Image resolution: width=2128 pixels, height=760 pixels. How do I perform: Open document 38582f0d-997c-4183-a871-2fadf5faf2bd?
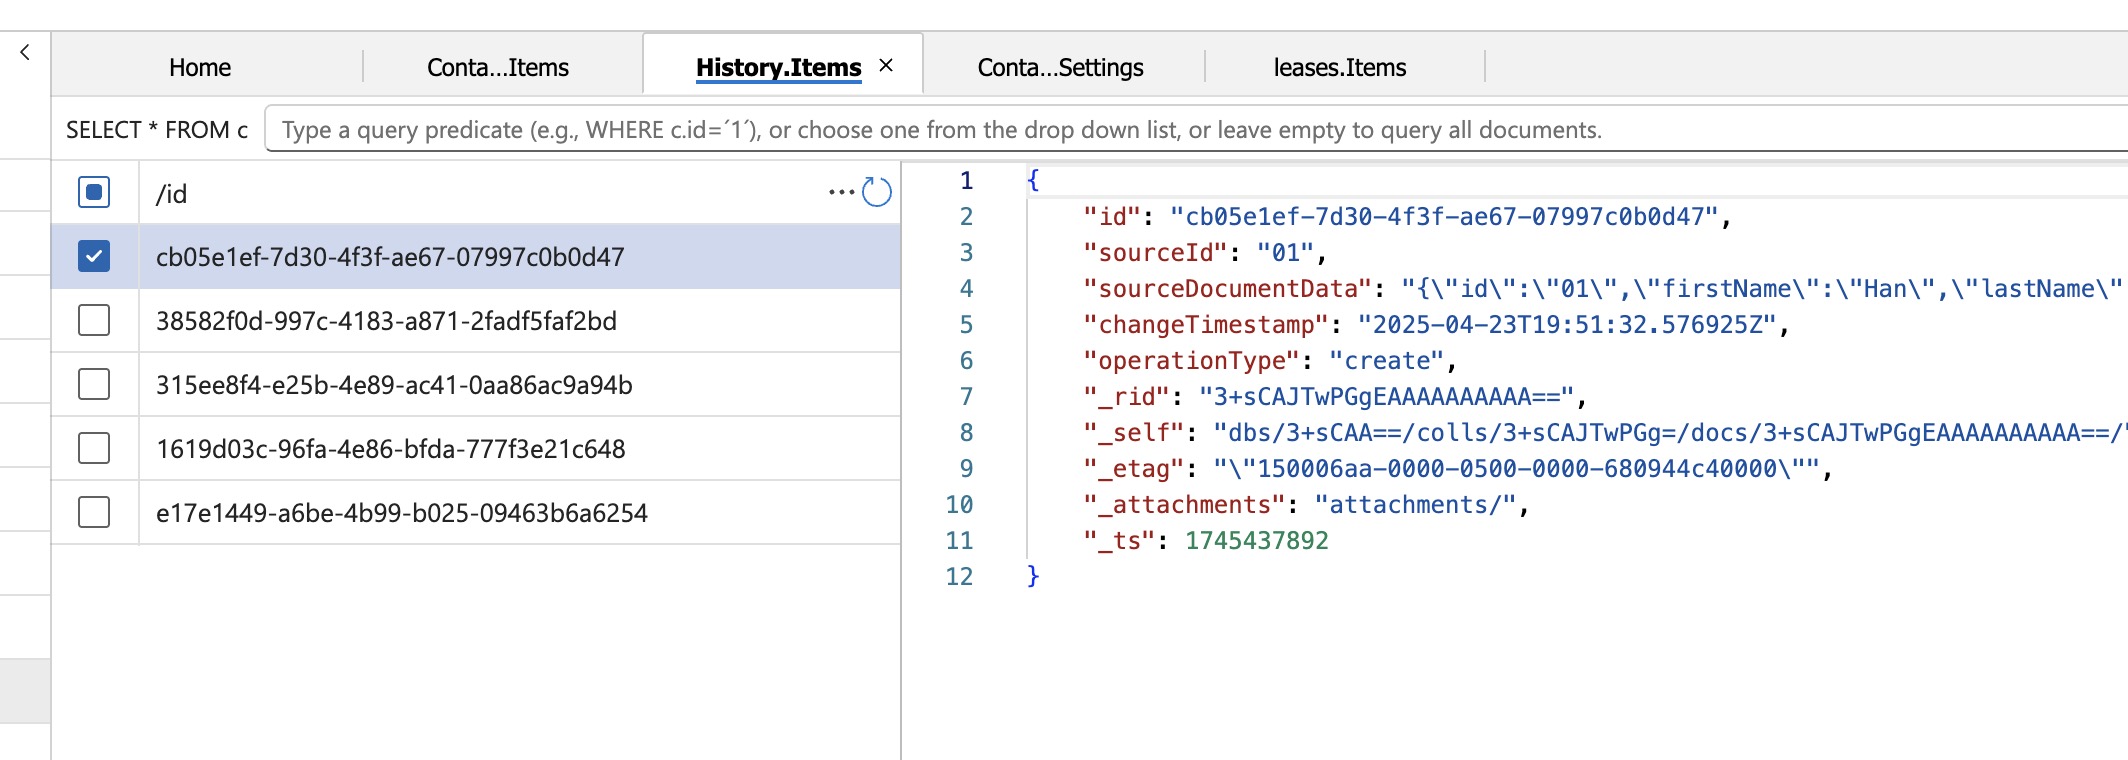[386, 321]
